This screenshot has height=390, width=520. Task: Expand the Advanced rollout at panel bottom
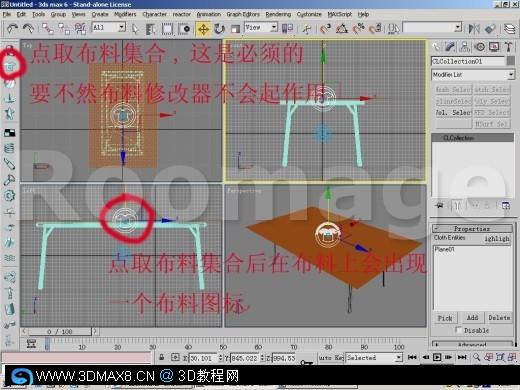tap(472, 344)
